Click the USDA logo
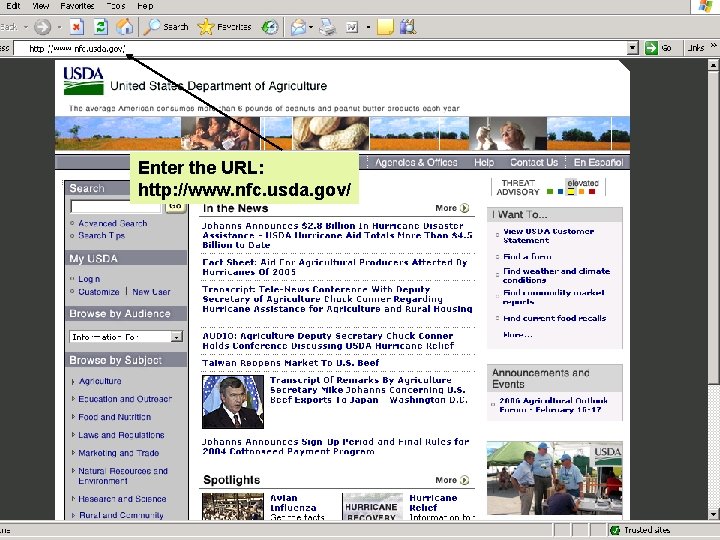The height and width of the screenshot is (540, 720). pyautogui.click(x=84, y=80)
